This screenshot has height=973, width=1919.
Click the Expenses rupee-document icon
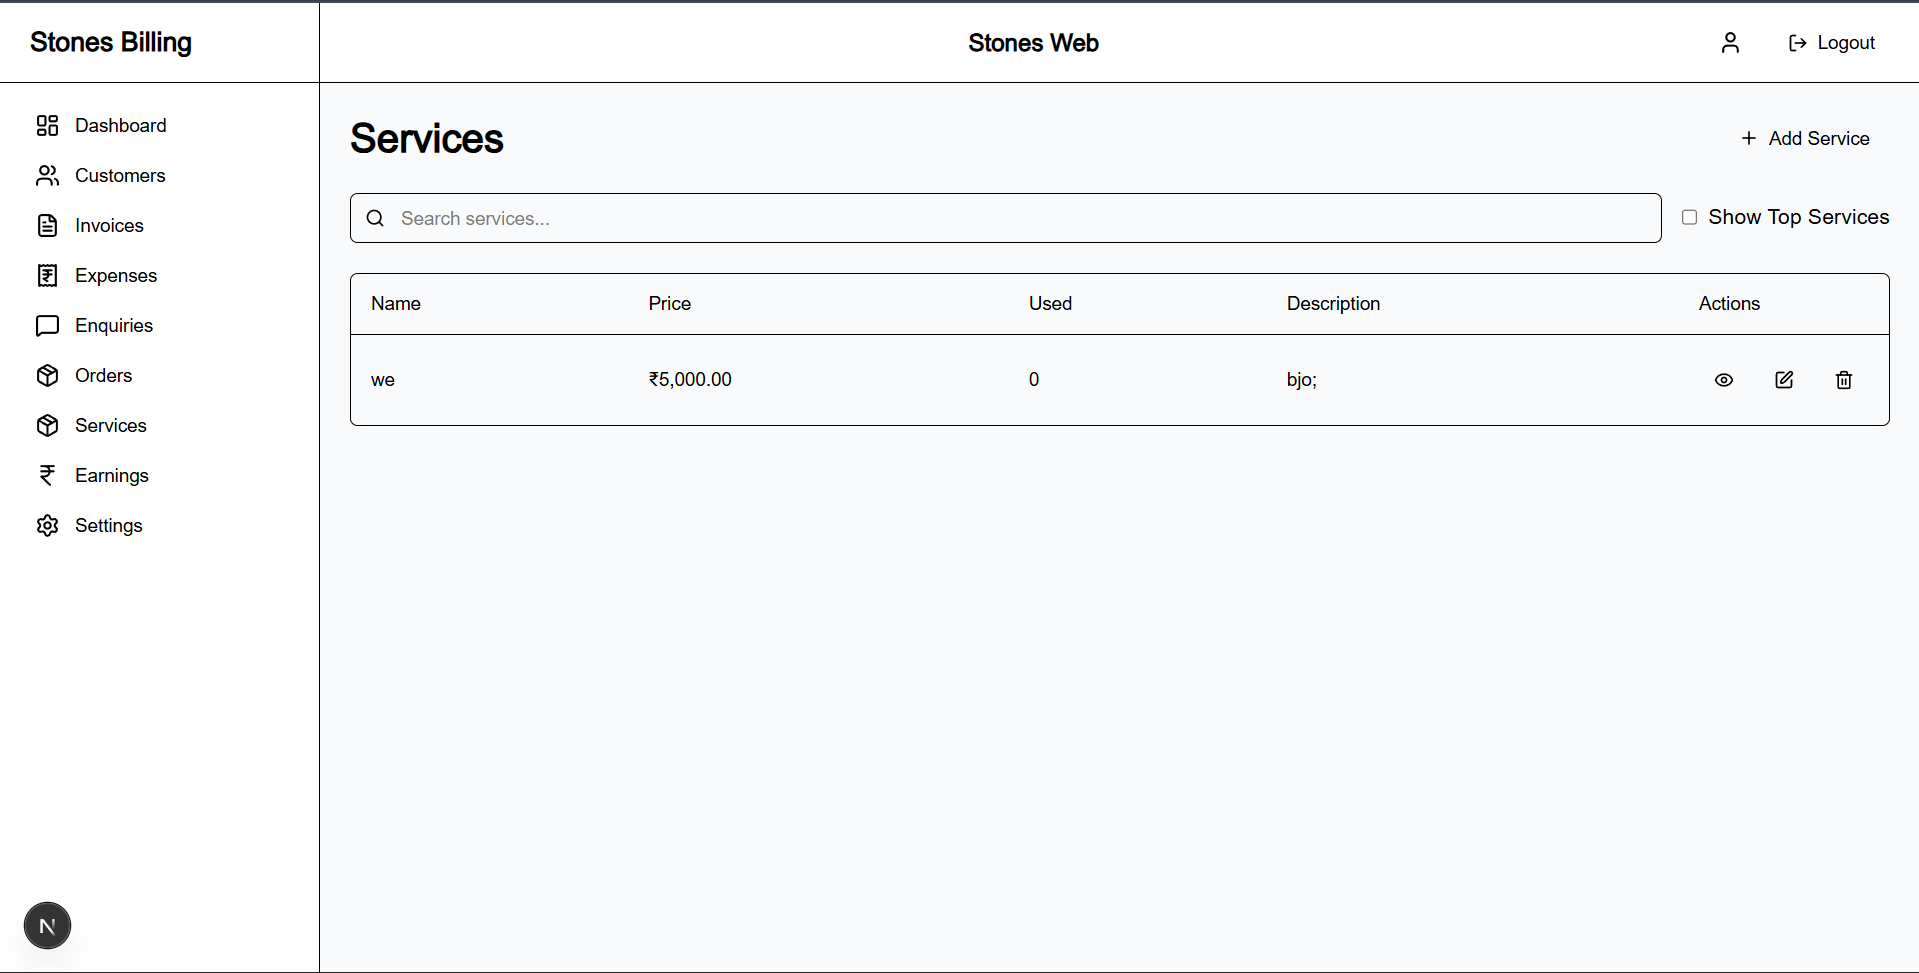[x=48, y=275]
